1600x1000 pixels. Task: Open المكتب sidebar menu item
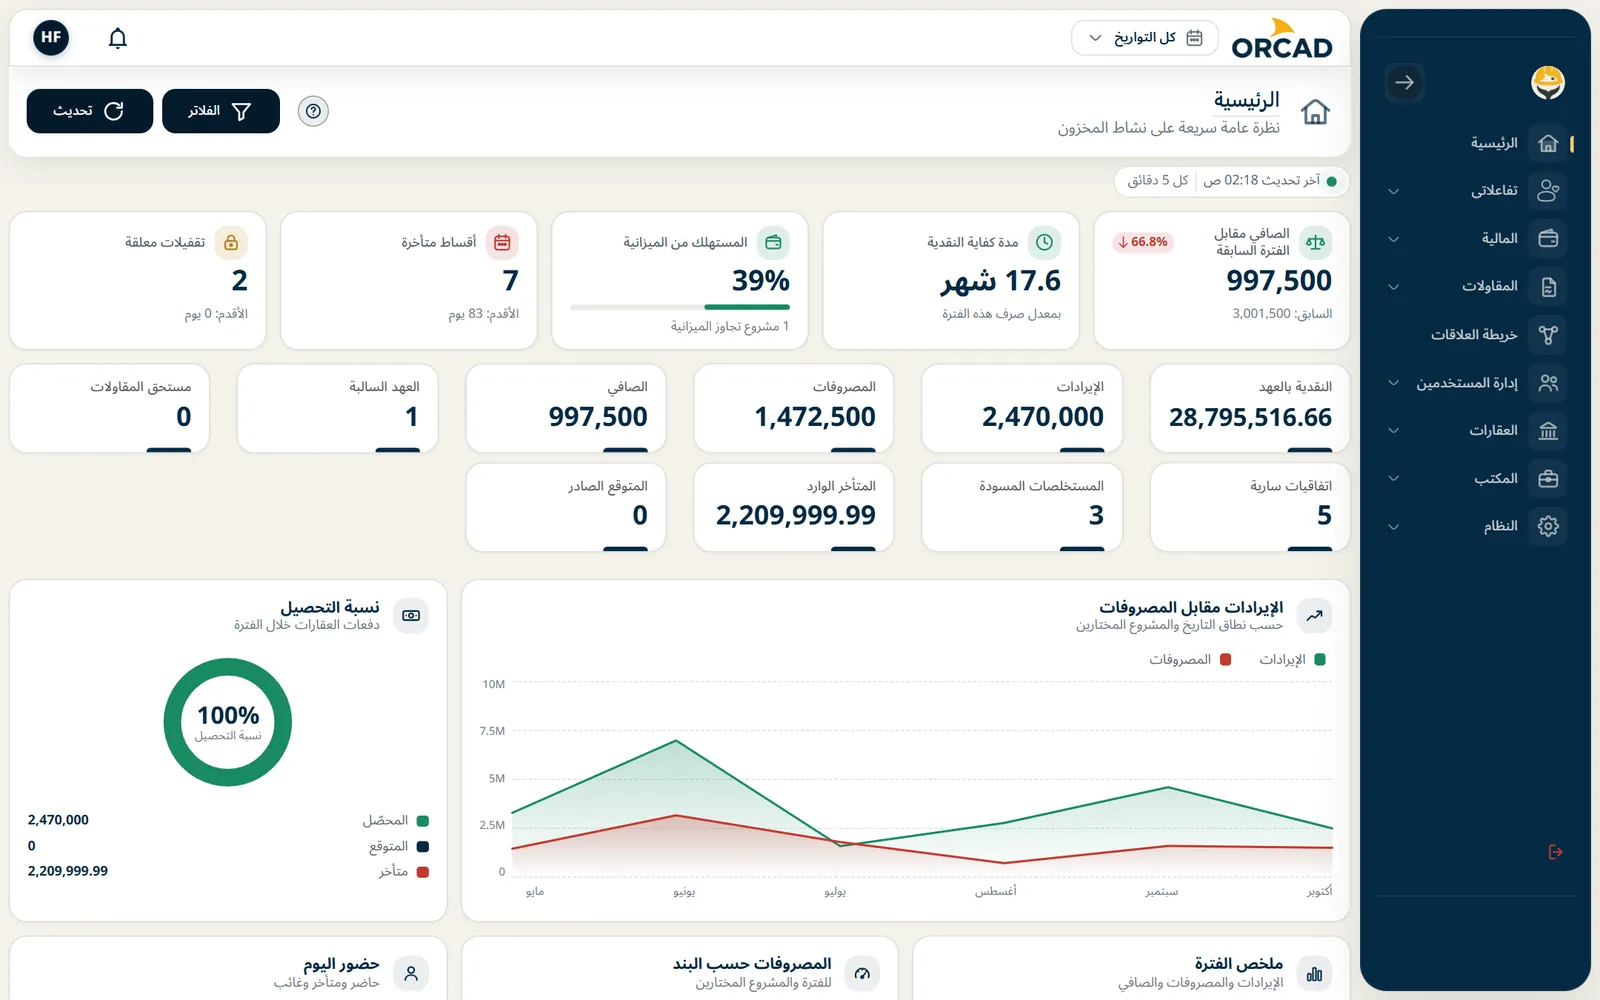pos(1476,479)
